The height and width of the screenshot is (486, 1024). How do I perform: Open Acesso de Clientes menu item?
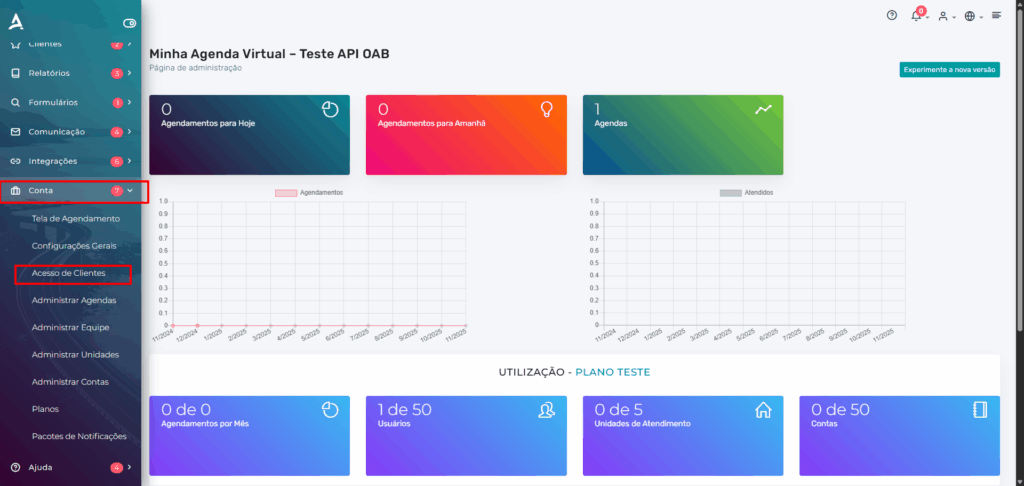(x=68, y=273)
